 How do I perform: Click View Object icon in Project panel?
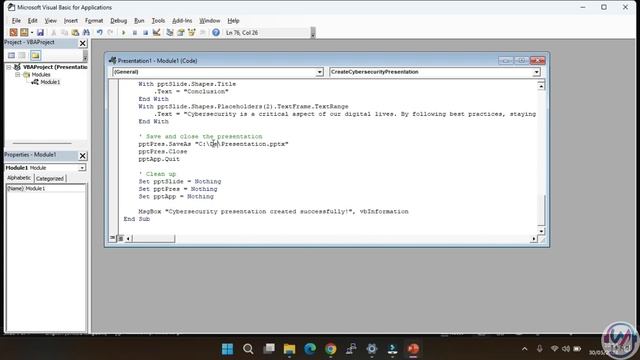click(x=22, y=55)
